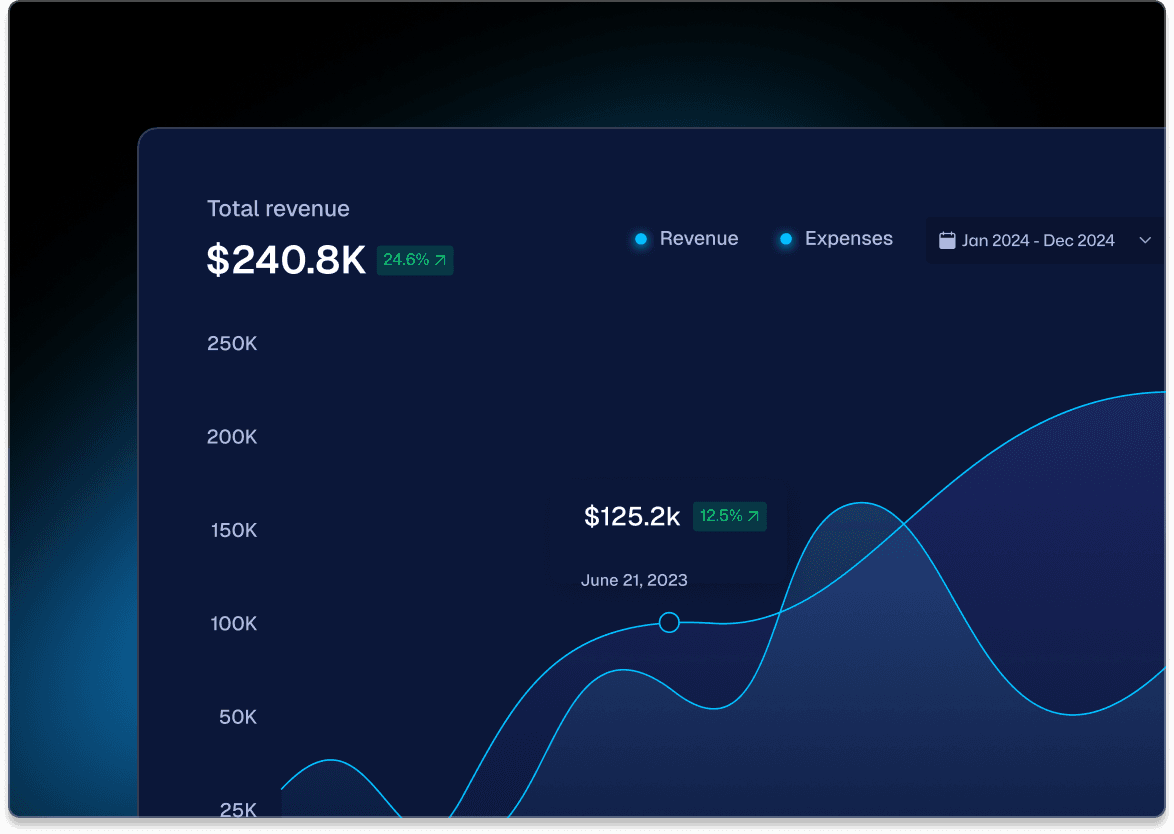This screenshot has height=834, width=1174.
Task: Toggle the Revenue legend dot
Action: point(641,239)
